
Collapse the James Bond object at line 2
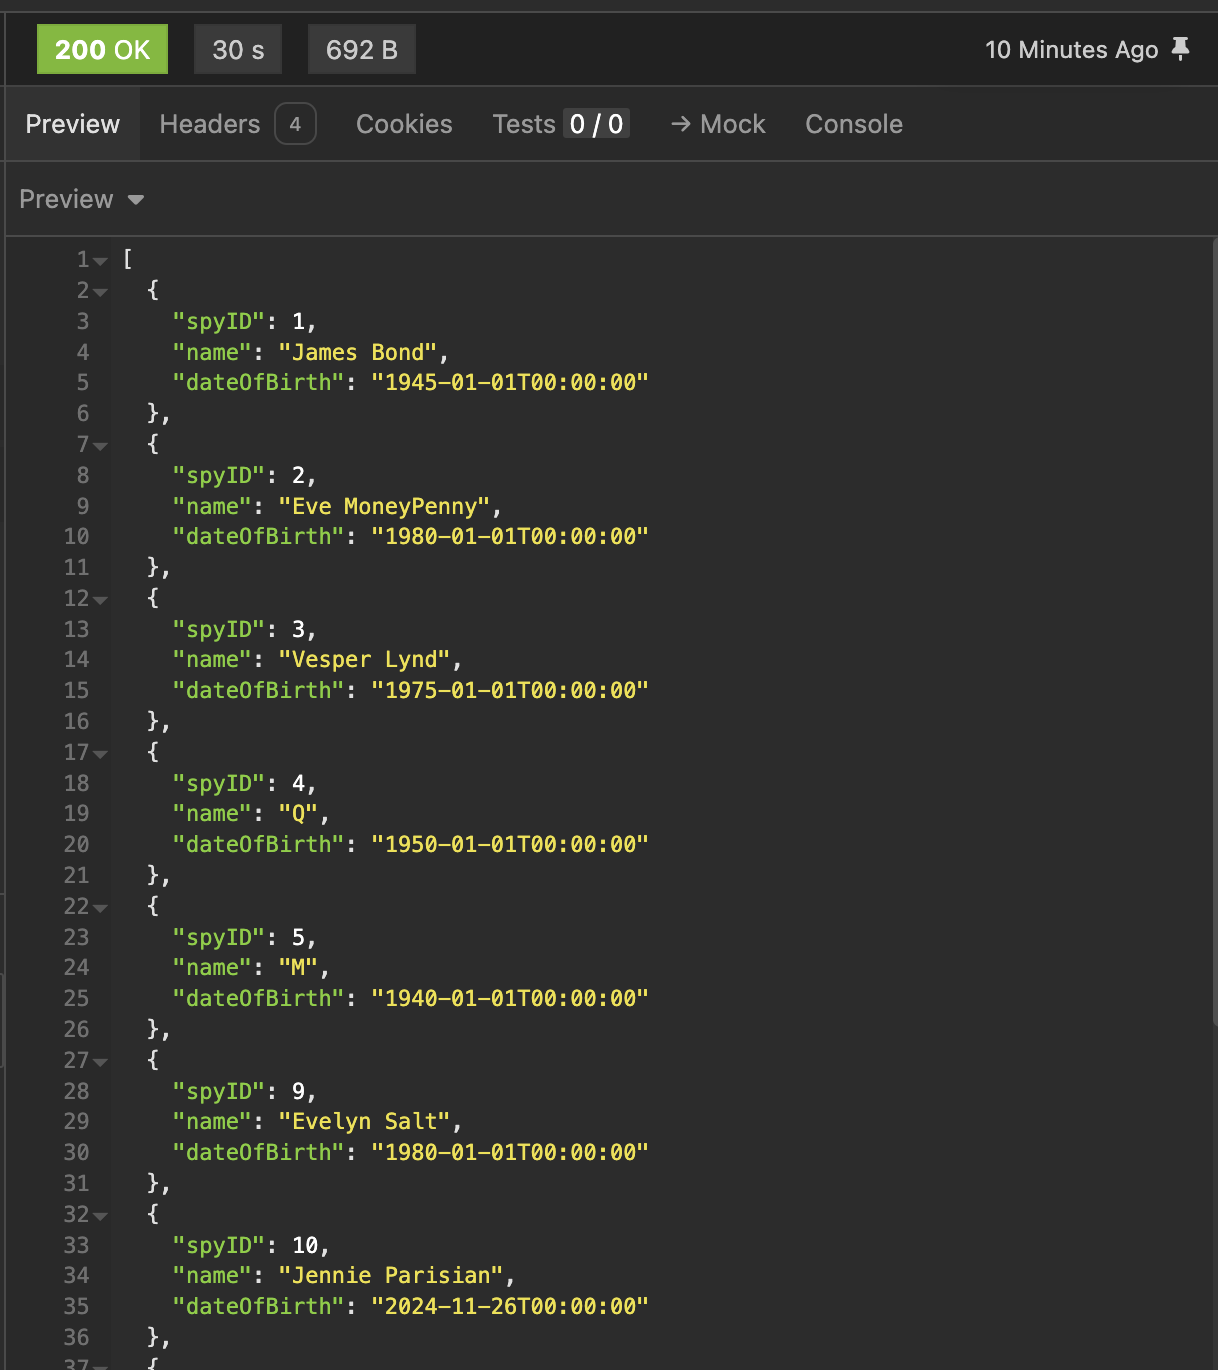(101, 292)
